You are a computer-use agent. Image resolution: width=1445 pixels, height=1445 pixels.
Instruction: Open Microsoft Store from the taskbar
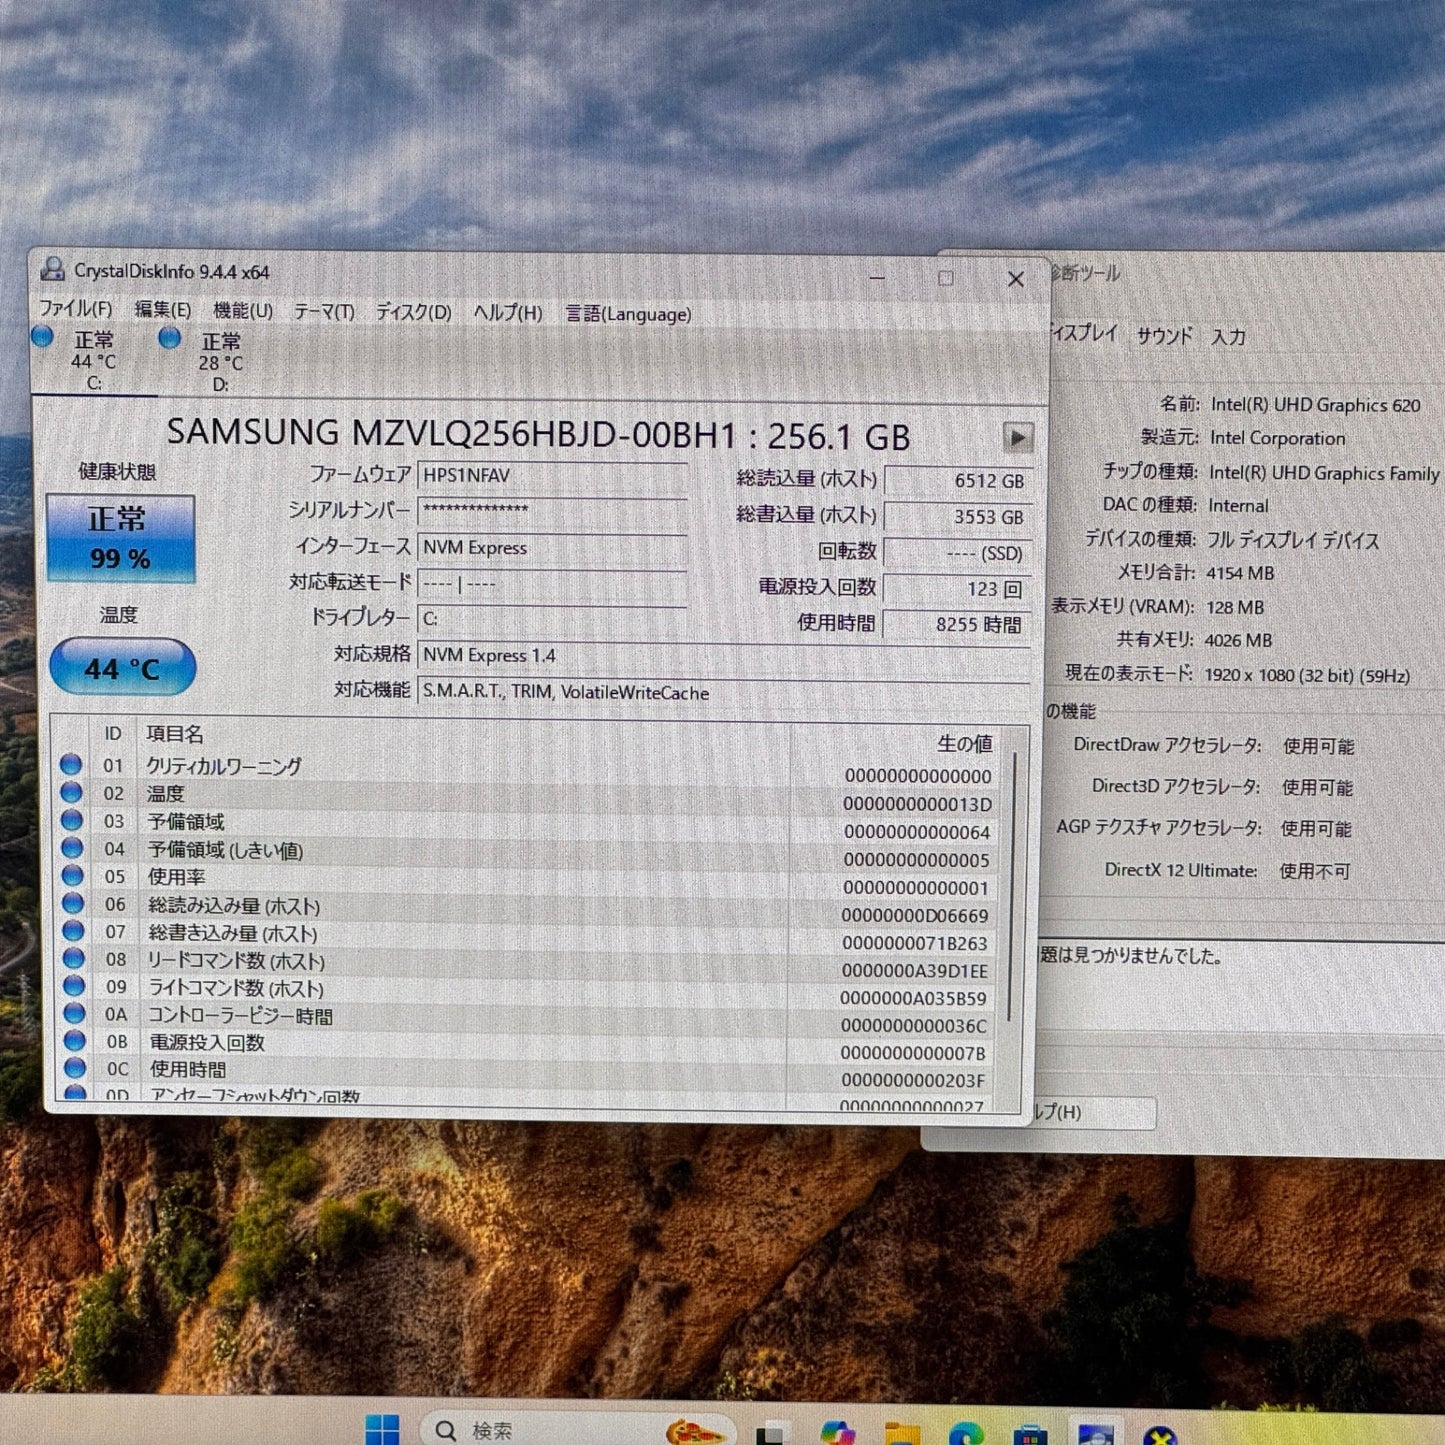[1030, 1434]
